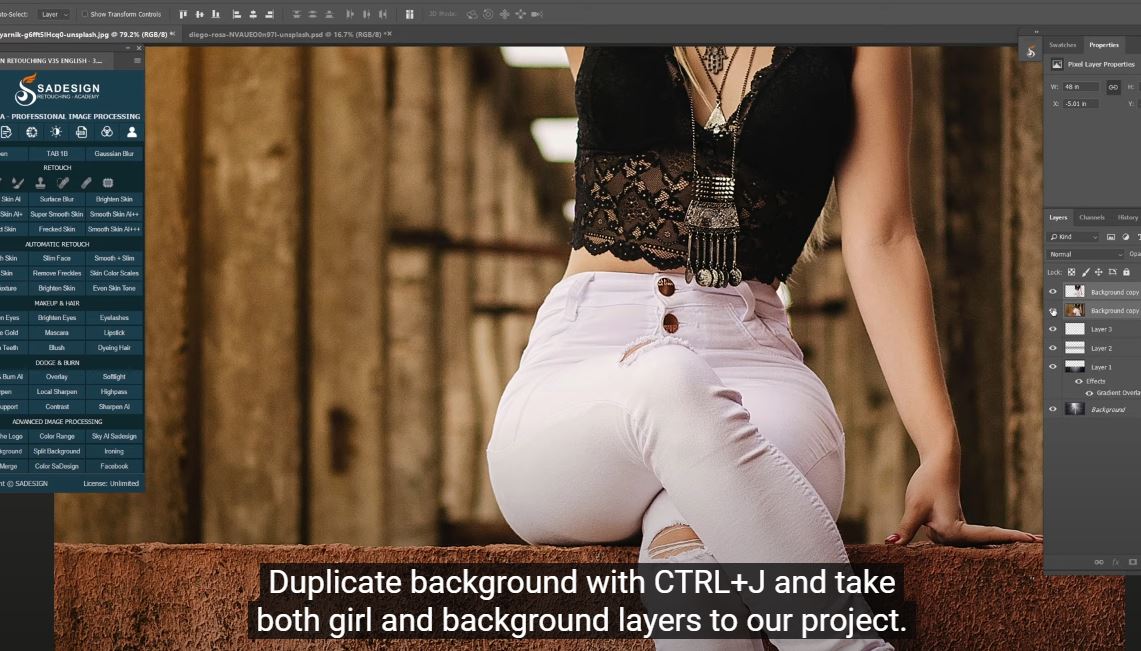Hide Layer 3 using its eye icon

1052,329
